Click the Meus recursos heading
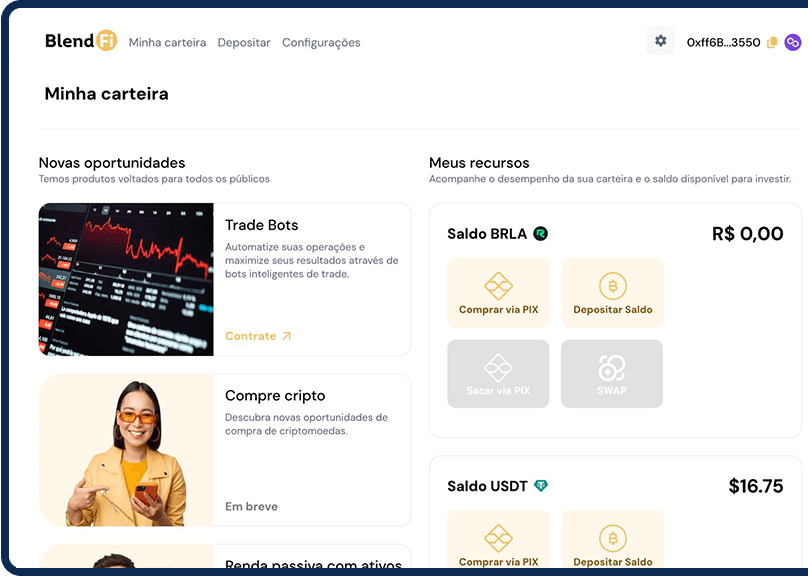This screenshot has width=808, height=576. (479, 163)
